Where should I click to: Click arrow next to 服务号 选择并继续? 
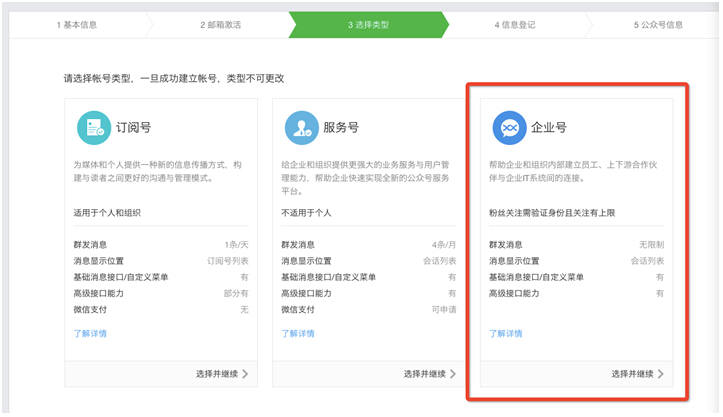[453, 374]
